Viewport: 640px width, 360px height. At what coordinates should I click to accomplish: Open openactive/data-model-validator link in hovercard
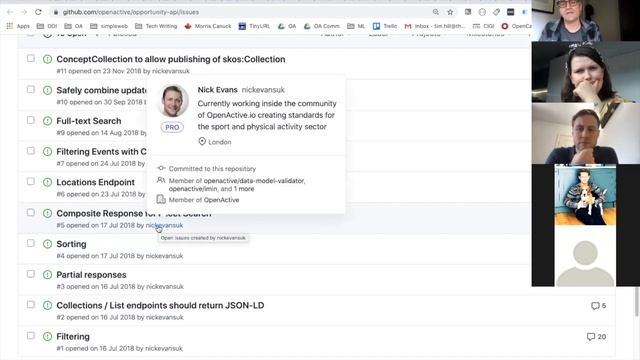pos(254,181)
